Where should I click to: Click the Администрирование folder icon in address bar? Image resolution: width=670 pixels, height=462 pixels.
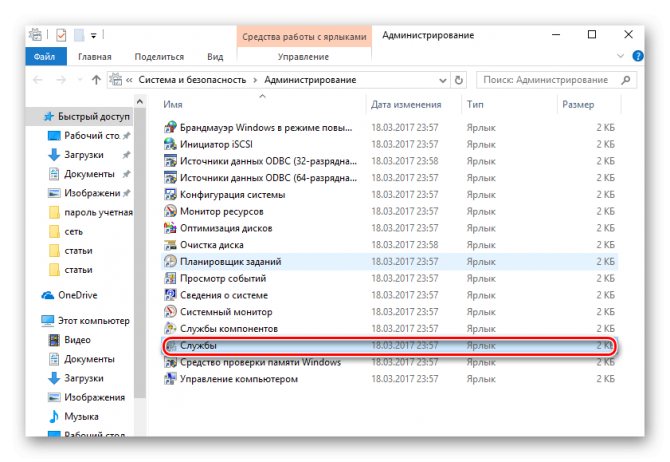tap(115, 79)
